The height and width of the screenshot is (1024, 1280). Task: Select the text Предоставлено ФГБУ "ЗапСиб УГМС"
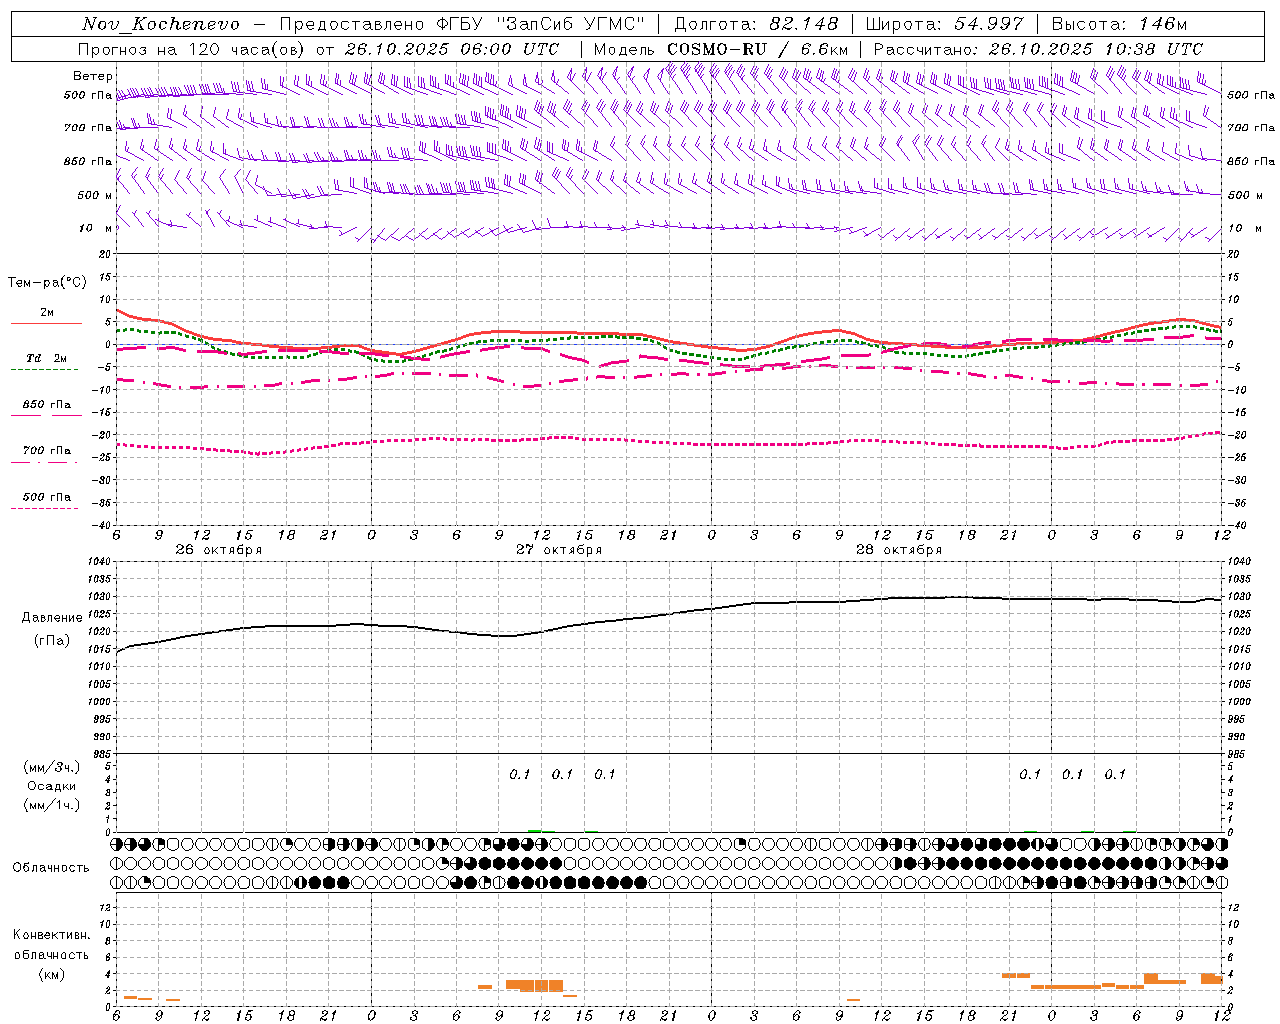[462, 24]
